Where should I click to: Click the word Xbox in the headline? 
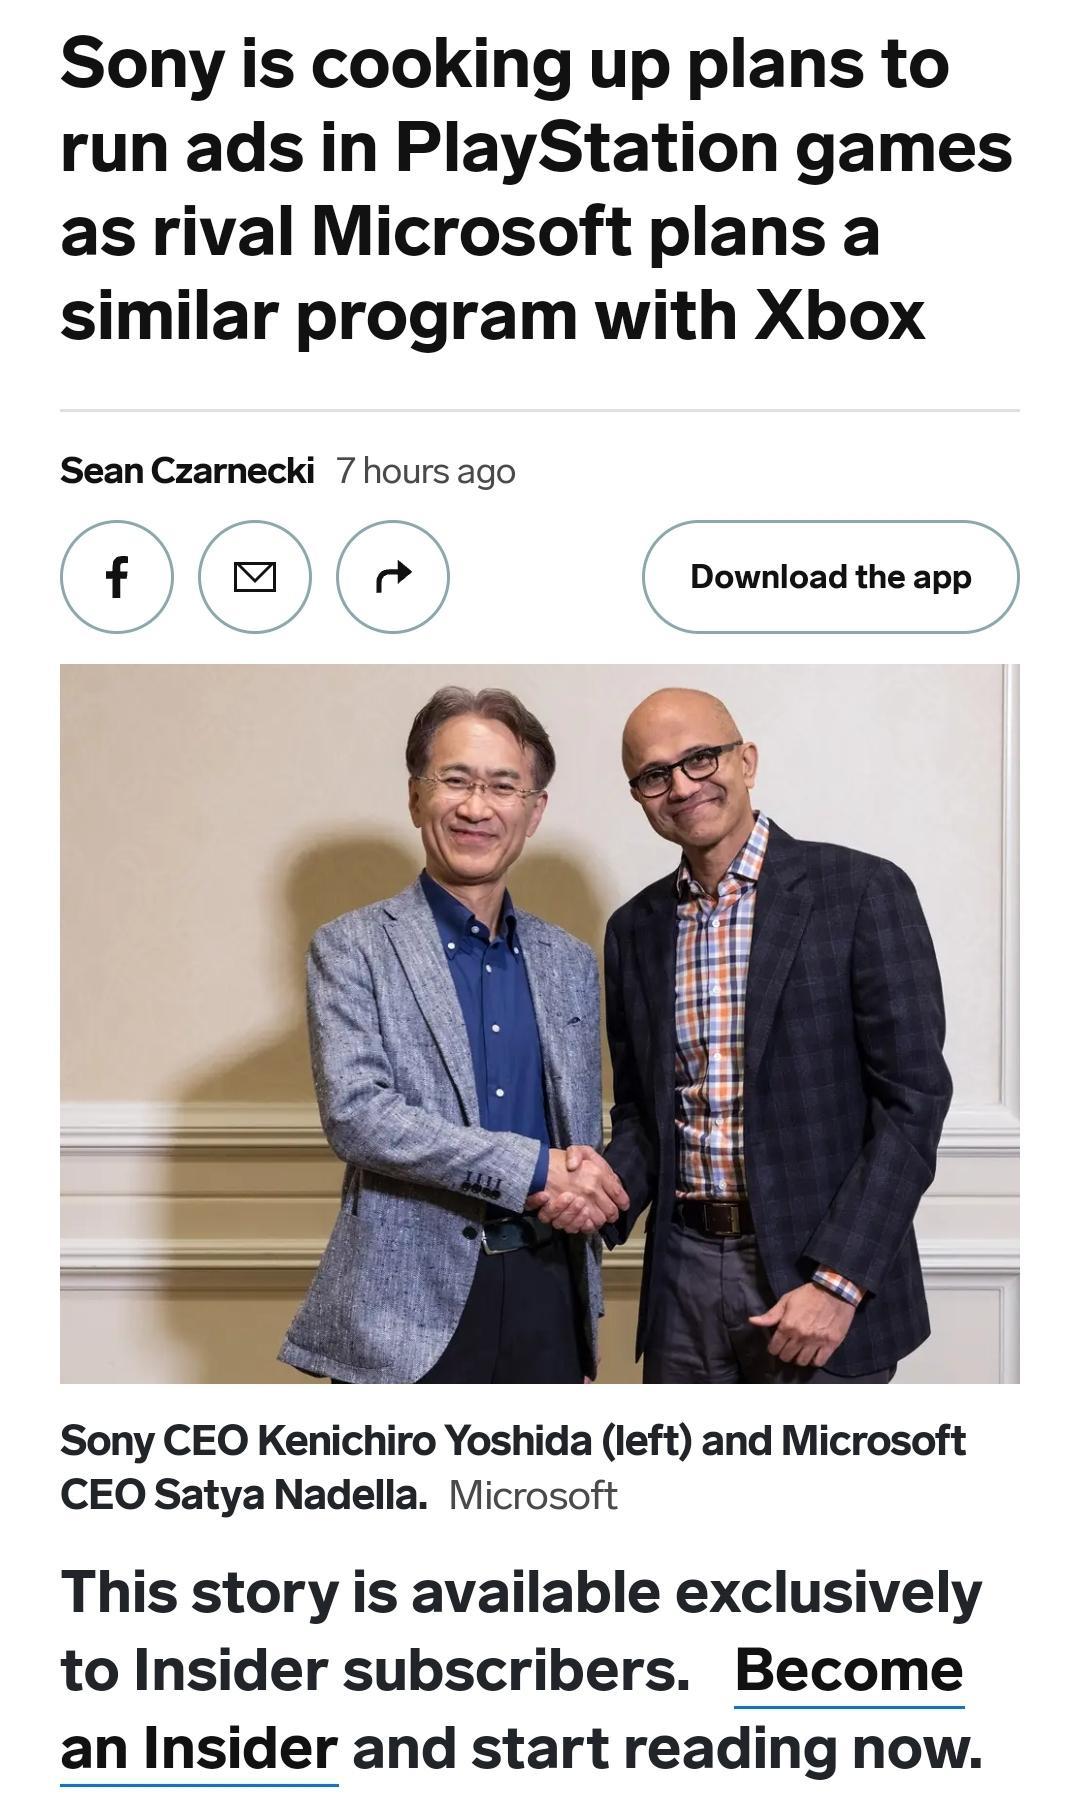coord(838,315)
